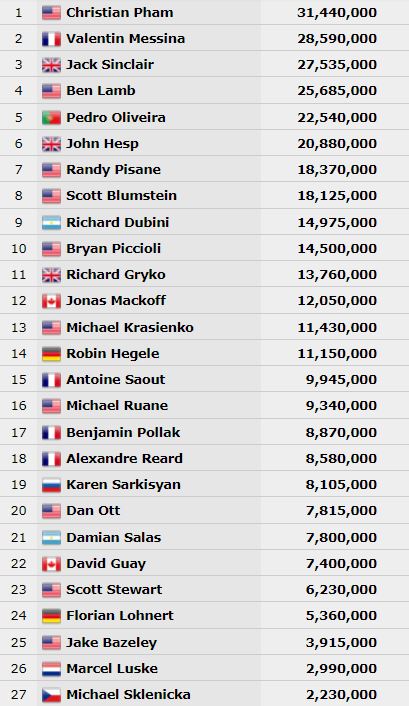Screen dimensions: 409x706
Task: Click the Czech flag next to Michael Sklenicka
Action: click(x=51, y=695)
